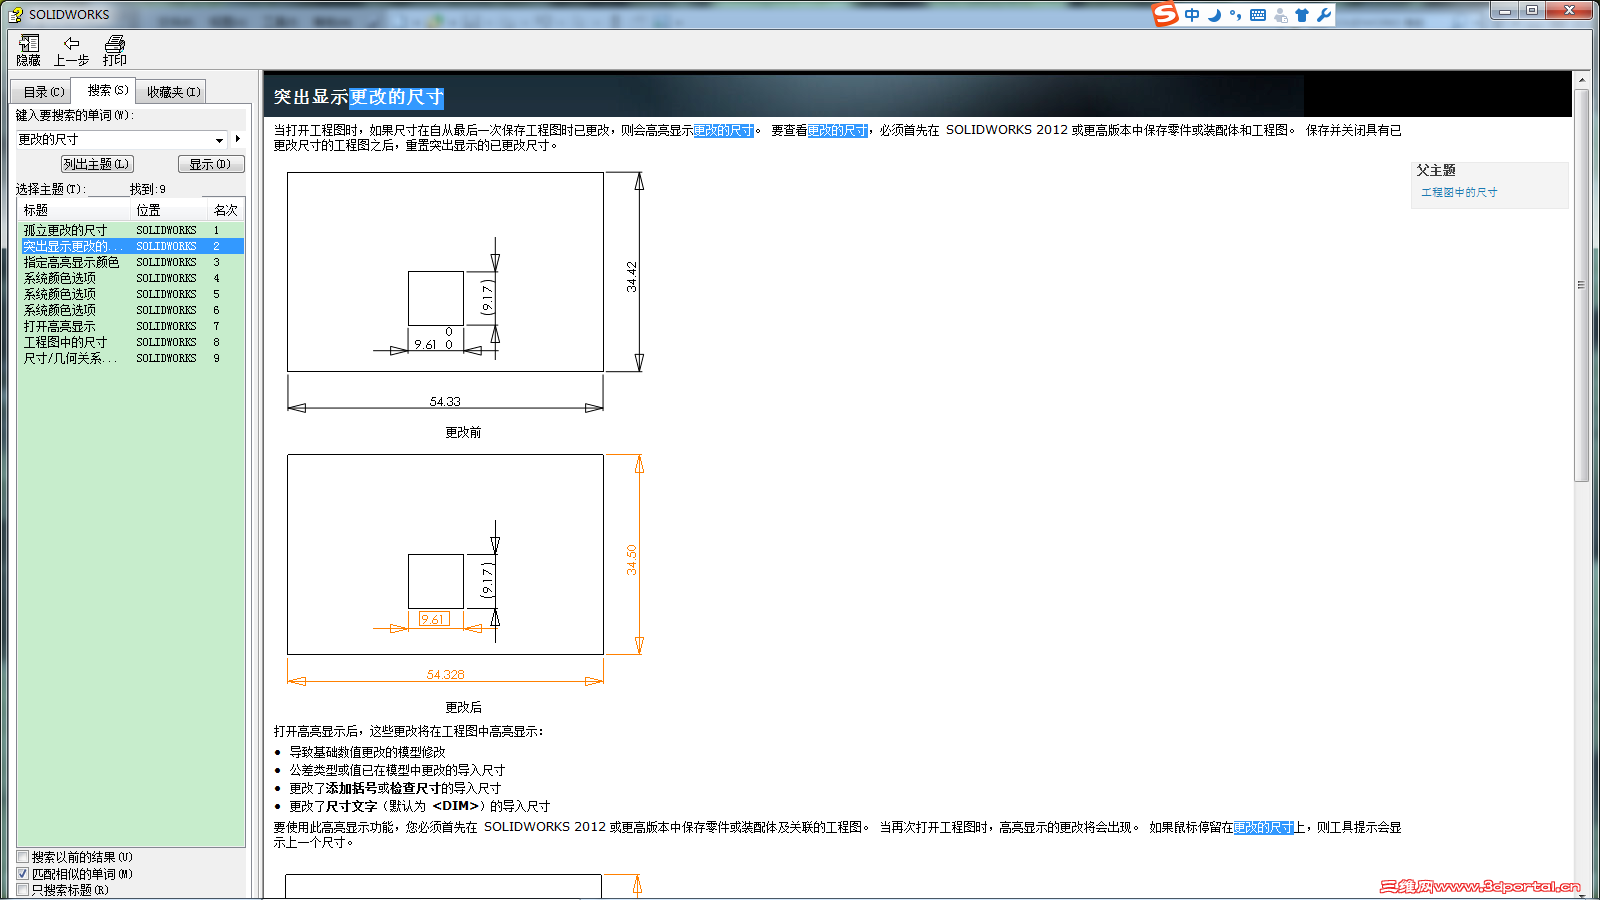Click the user account icon in IME bar
The image size is (1600, 900).
[1280, 15]
